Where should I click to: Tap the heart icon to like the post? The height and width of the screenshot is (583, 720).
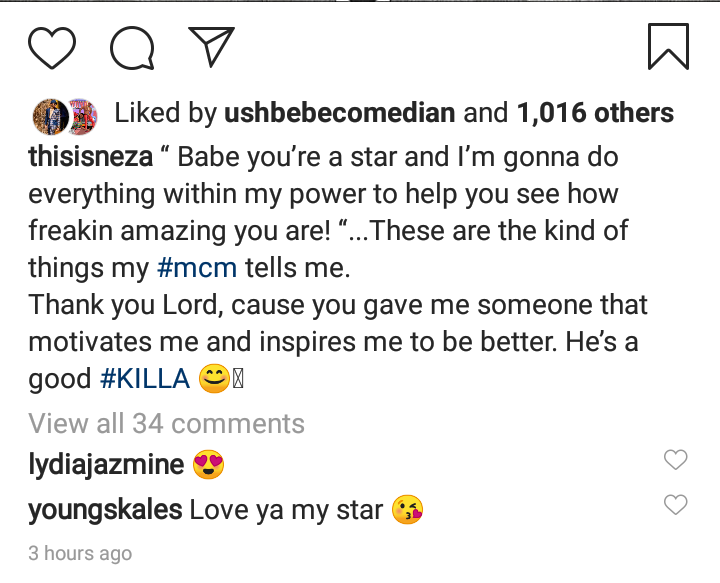52,48
